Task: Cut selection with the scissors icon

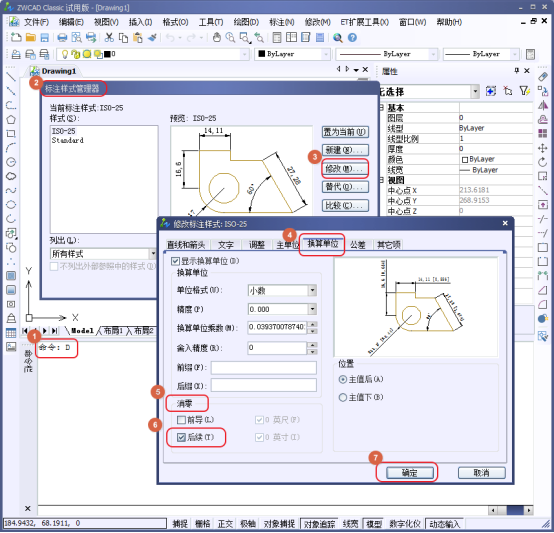Action: [x=109, y=37]
